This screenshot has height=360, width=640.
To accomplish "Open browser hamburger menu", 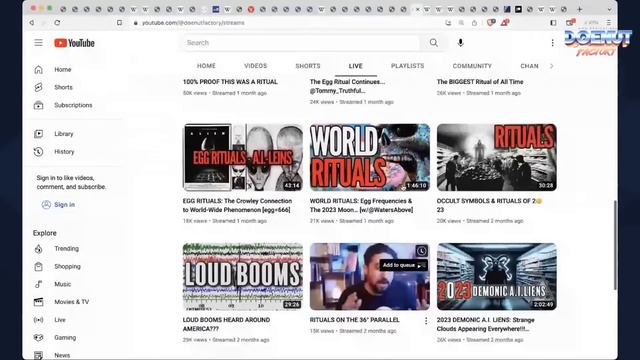I will (609, 23).
